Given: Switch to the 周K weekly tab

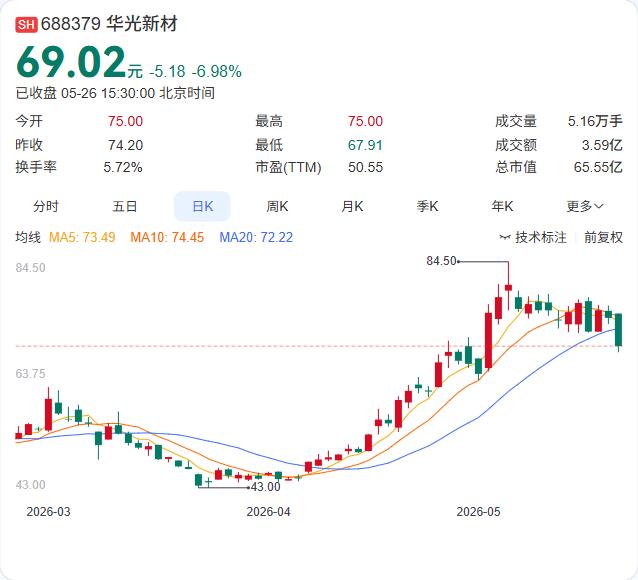Looking at the screenshot, I should [277, 206].
